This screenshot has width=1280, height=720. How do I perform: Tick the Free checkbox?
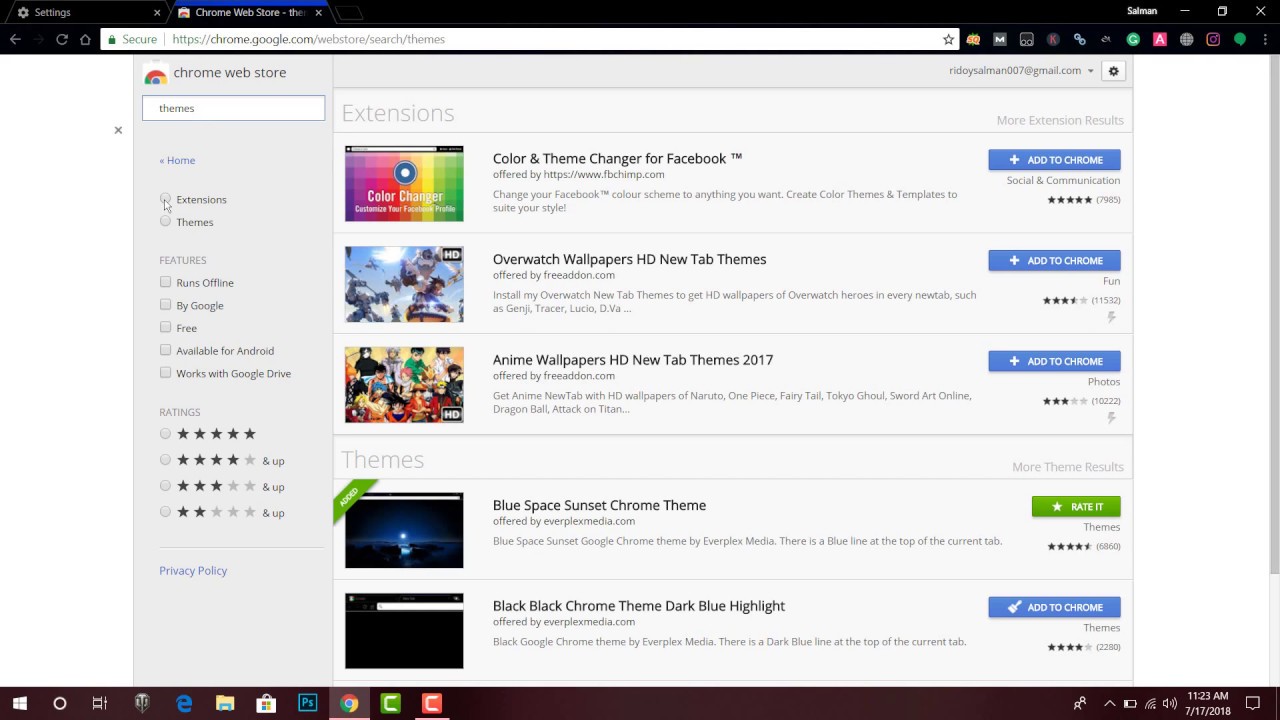[165, 327]
